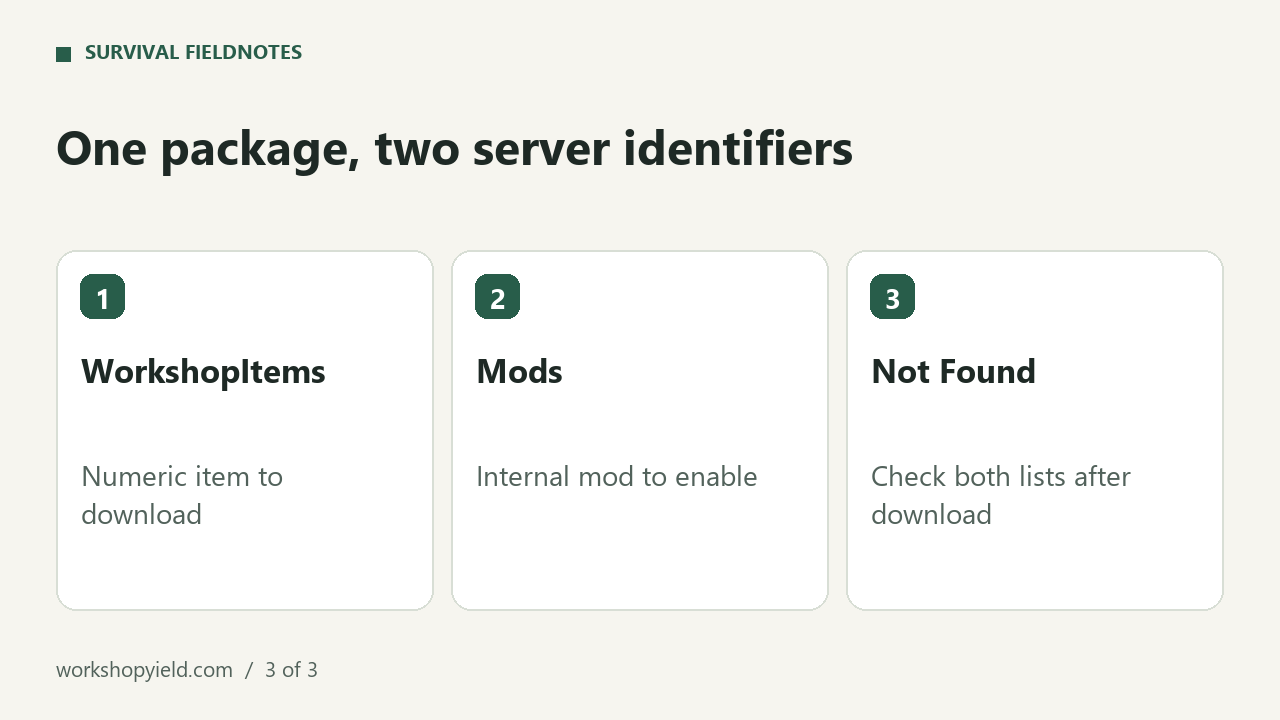Select the "Mods" card heading
The width and height of the screenshot is (1280, 720).
pyautogui.click(x=519, y=372)
